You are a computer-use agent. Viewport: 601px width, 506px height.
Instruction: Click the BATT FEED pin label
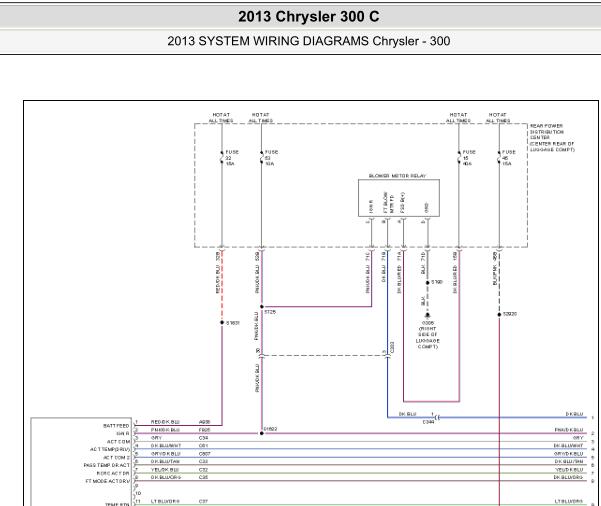pos(116,426)
